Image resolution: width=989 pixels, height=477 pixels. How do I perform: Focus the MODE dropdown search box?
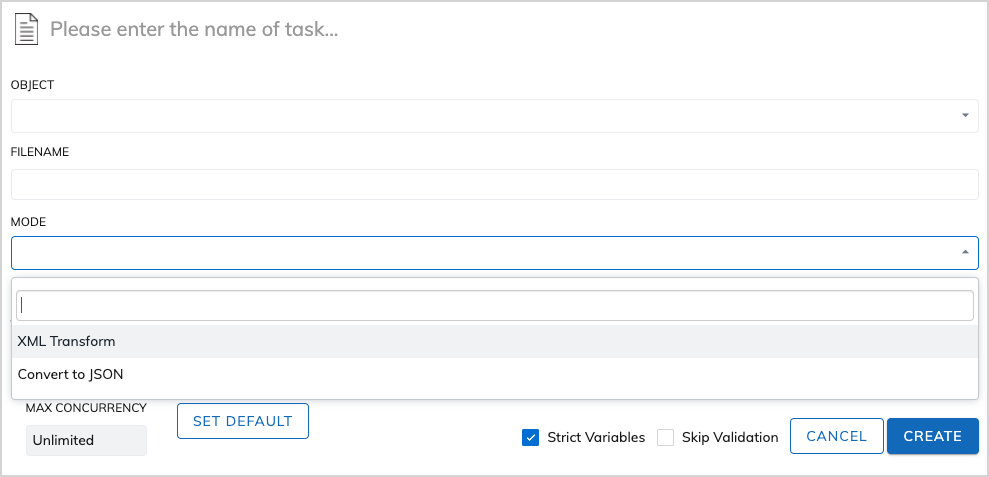(494, 305)
